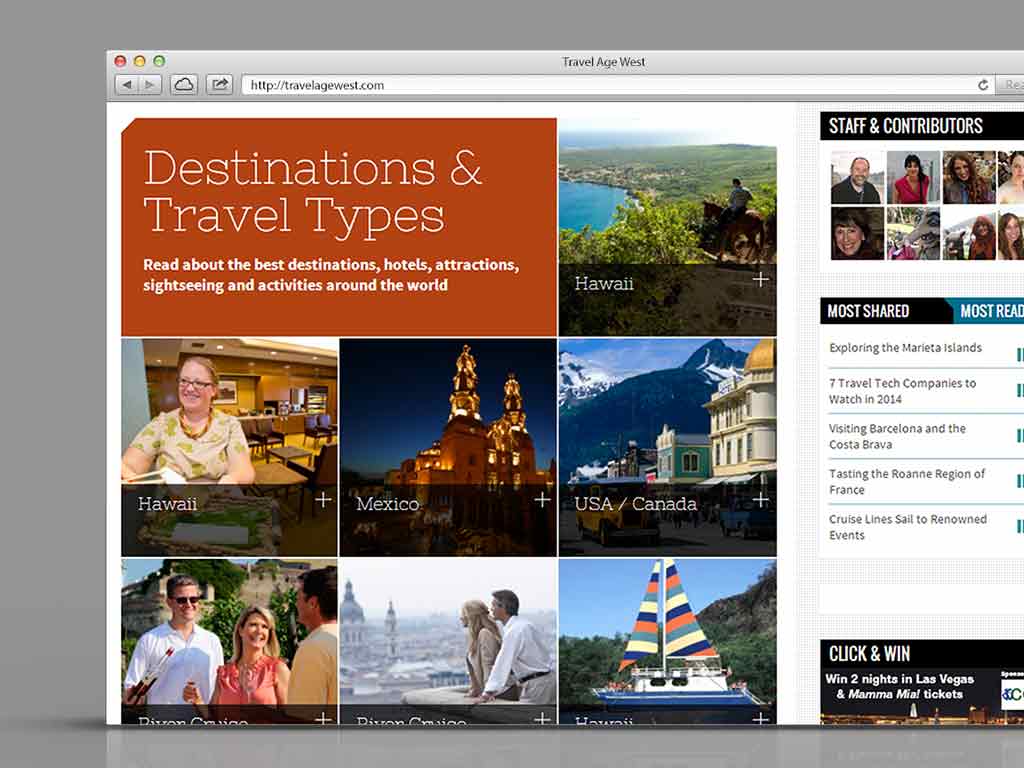Open the iCloud tabs button

[184, 85]
